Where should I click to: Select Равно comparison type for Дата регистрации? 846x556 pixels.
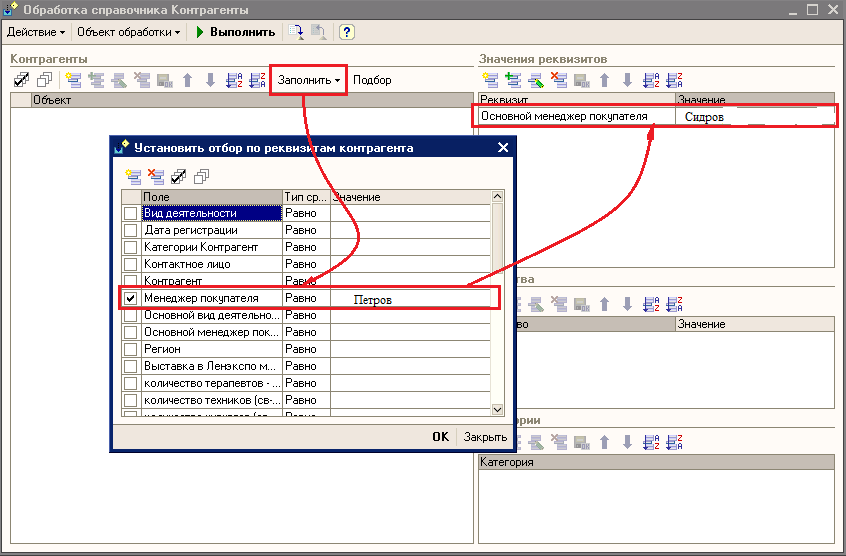(x=305, y=230)
